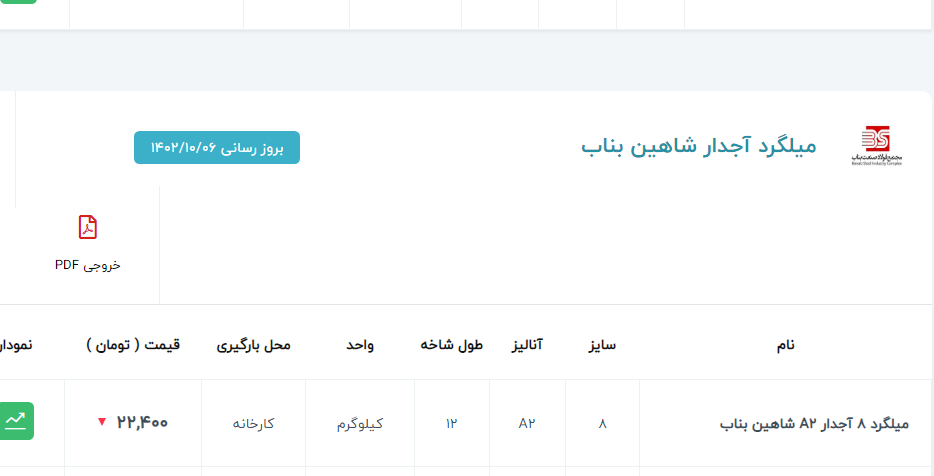Select the 'آنالیز' column header
Screen dimensions: 934x476
tap(527, 345)
